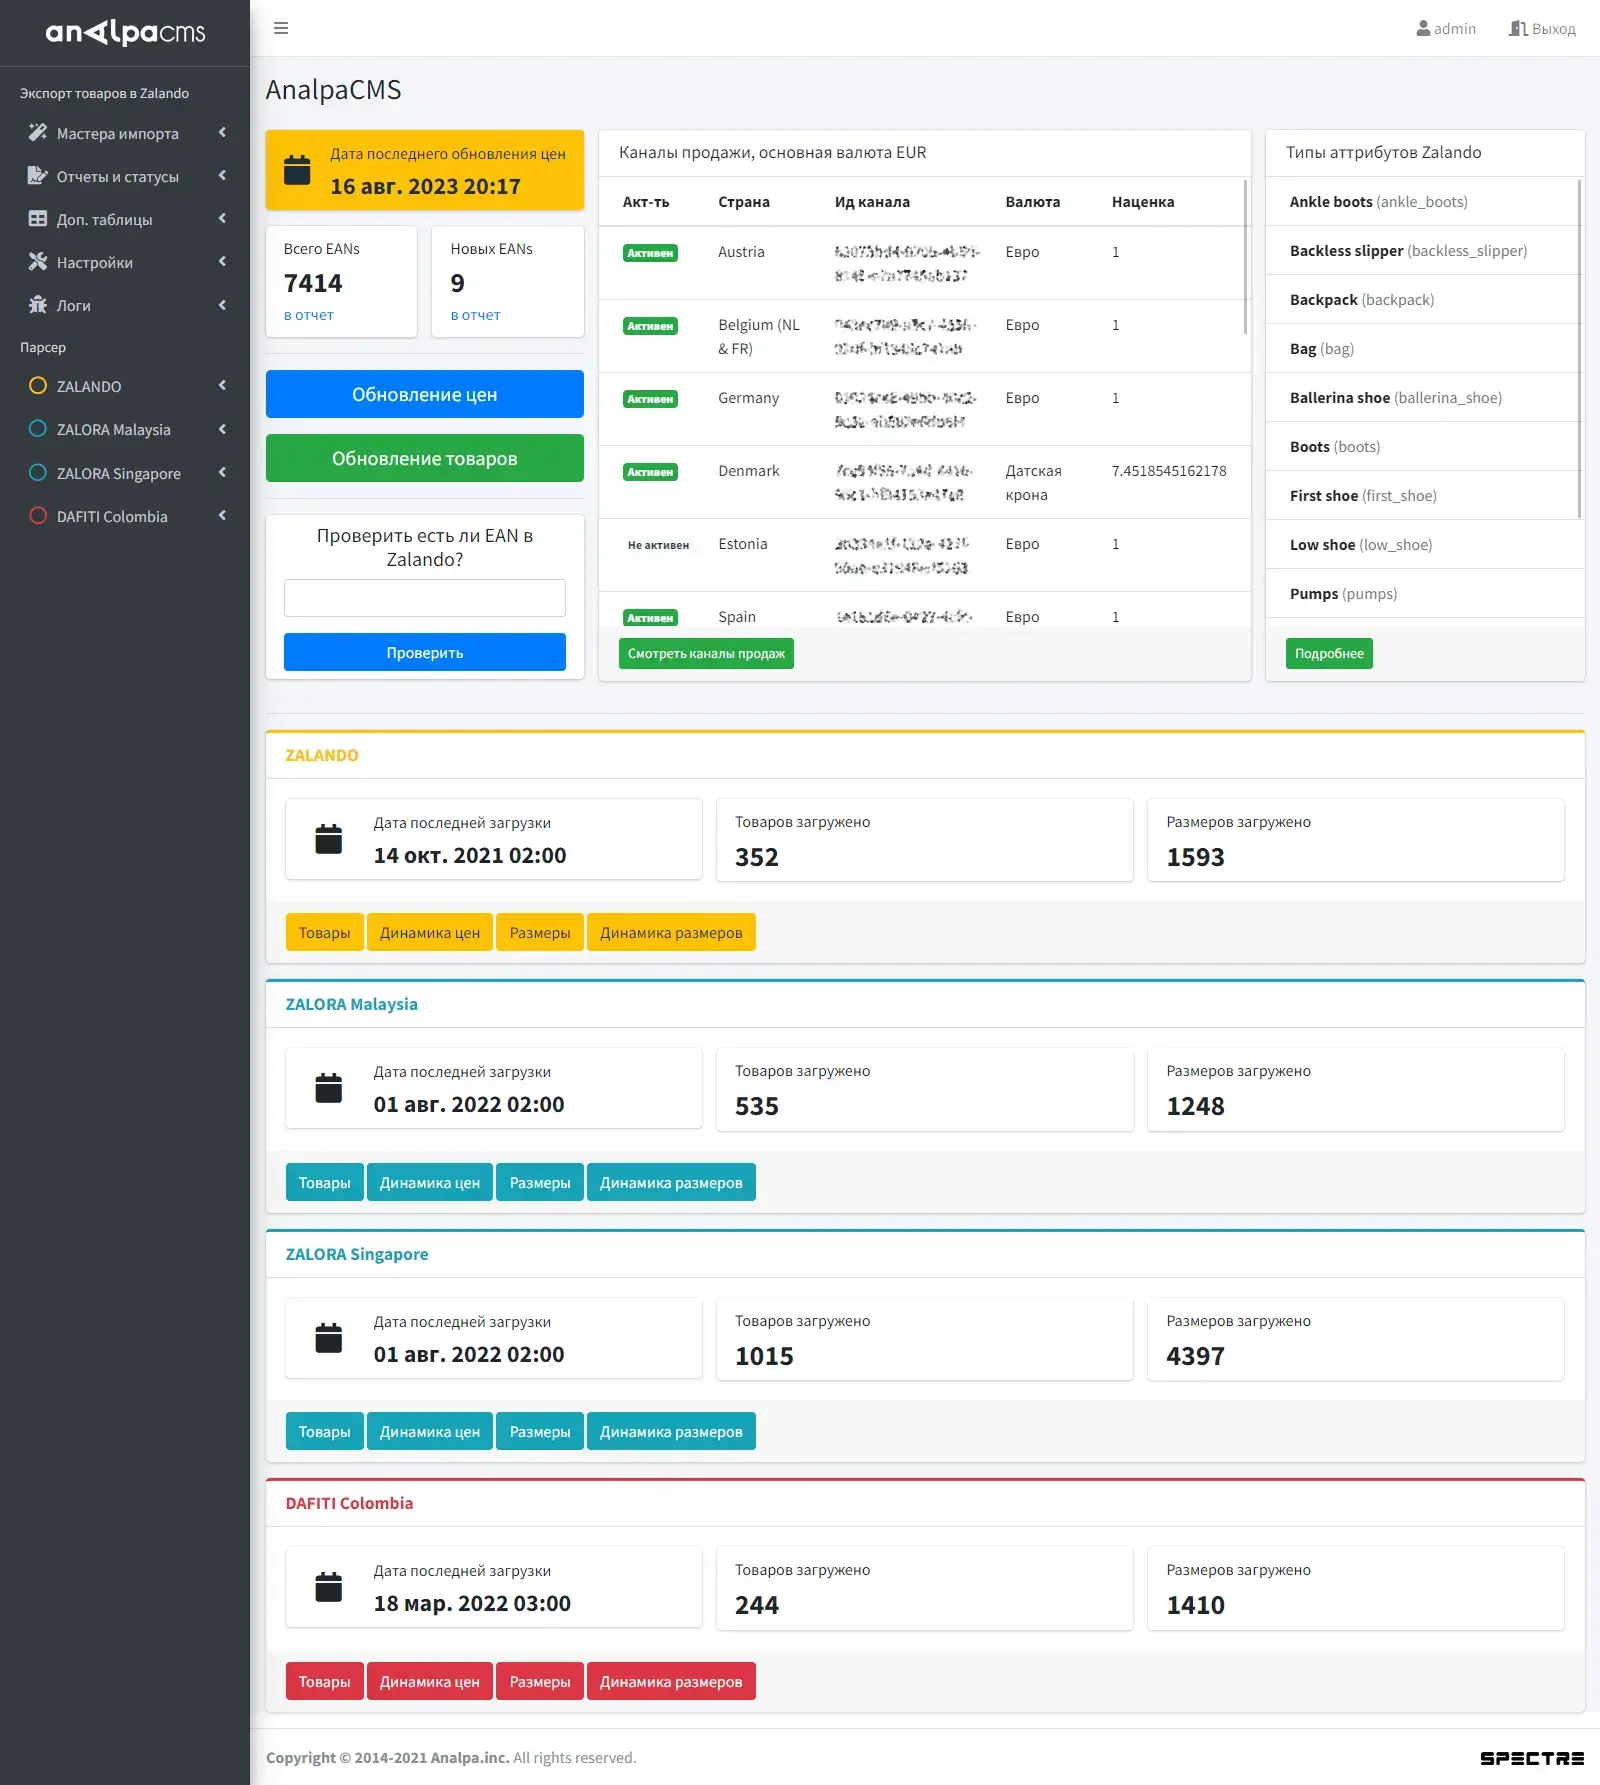Image resolution: width=1600 pixels, height=1785 pixels.
Task: Click the SPECTRE logo in footer
Action: pyautogui.click(x=1532, y=1758)
